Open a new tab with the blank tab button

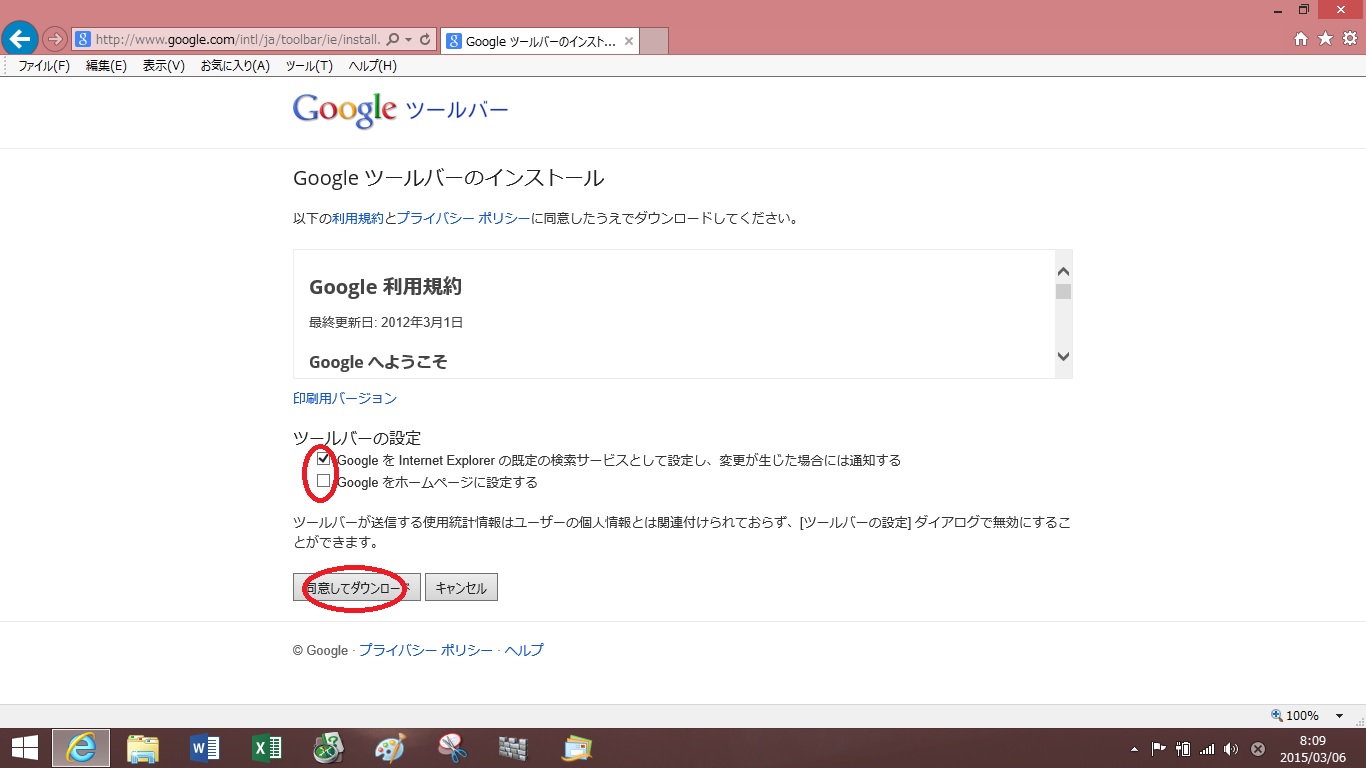(653, 41)
